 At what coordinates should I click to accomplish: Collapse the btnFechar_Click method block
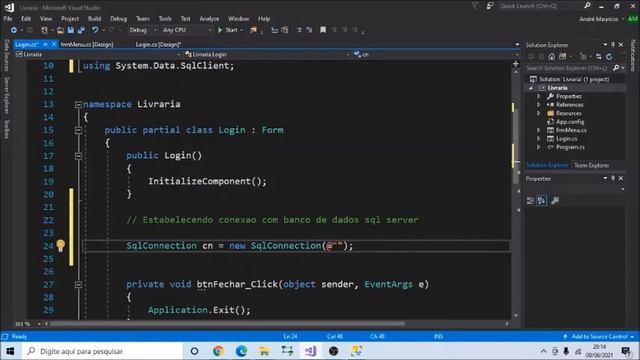pyautogui.click(x=78, y=284)
